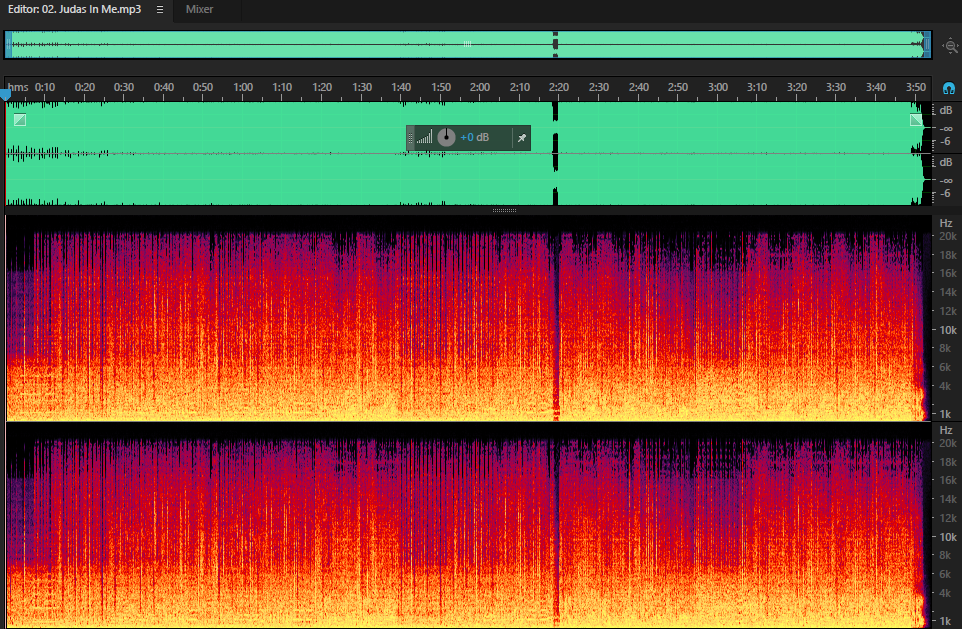Viewport: 962px width, 629px height.
Task: Toggle the HUD pin button
Action: coord(521,137)
